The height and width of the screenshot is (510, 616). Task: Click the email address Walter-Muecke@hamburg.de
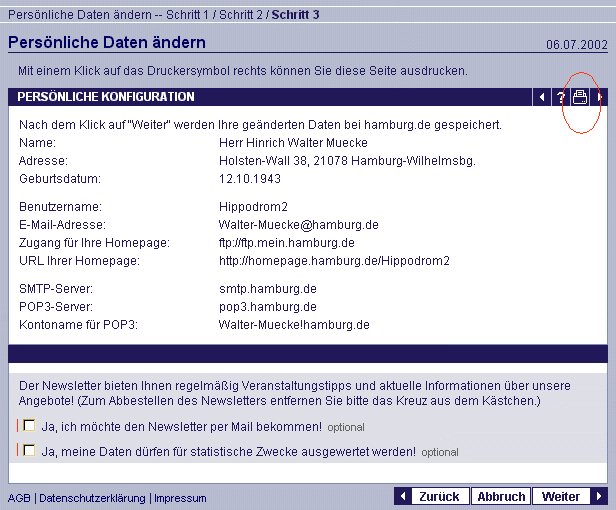298,225
